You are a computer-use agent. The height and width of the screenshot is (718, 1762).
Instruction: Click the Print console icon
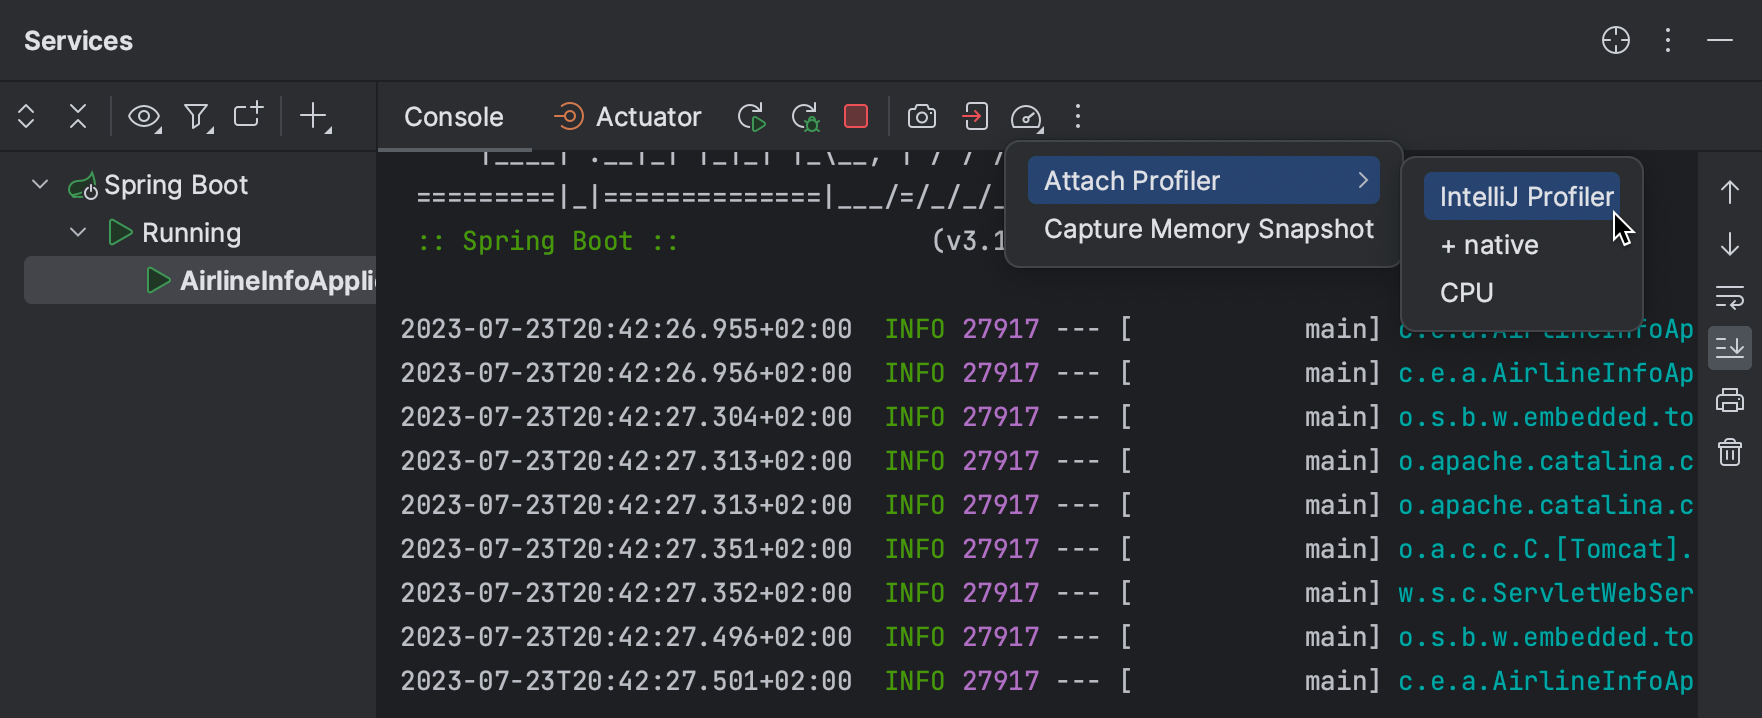pos(1730,400)
